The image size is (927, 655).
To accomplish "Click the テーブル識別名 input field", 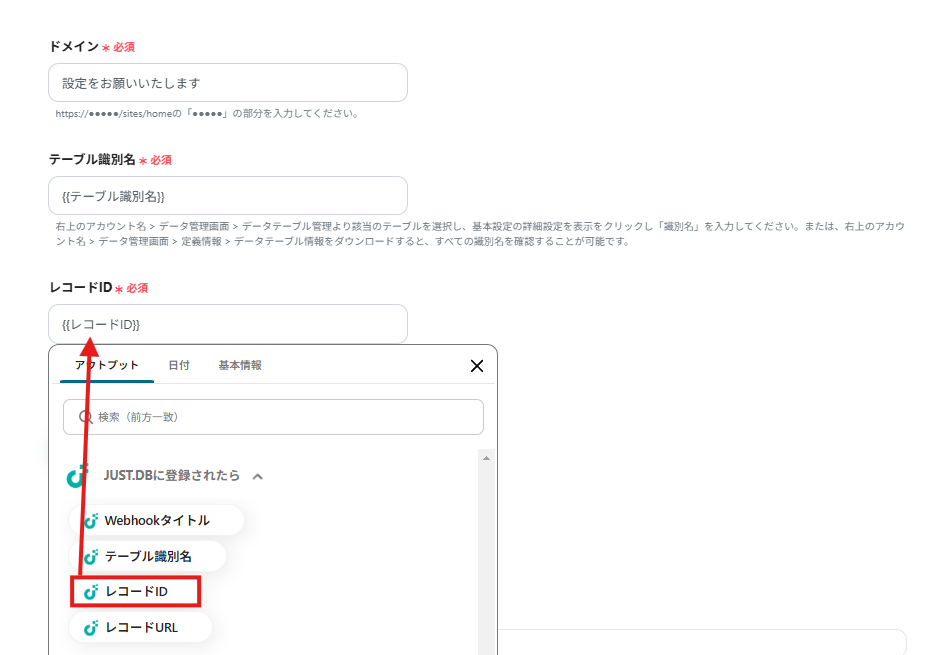I will 228,195.
